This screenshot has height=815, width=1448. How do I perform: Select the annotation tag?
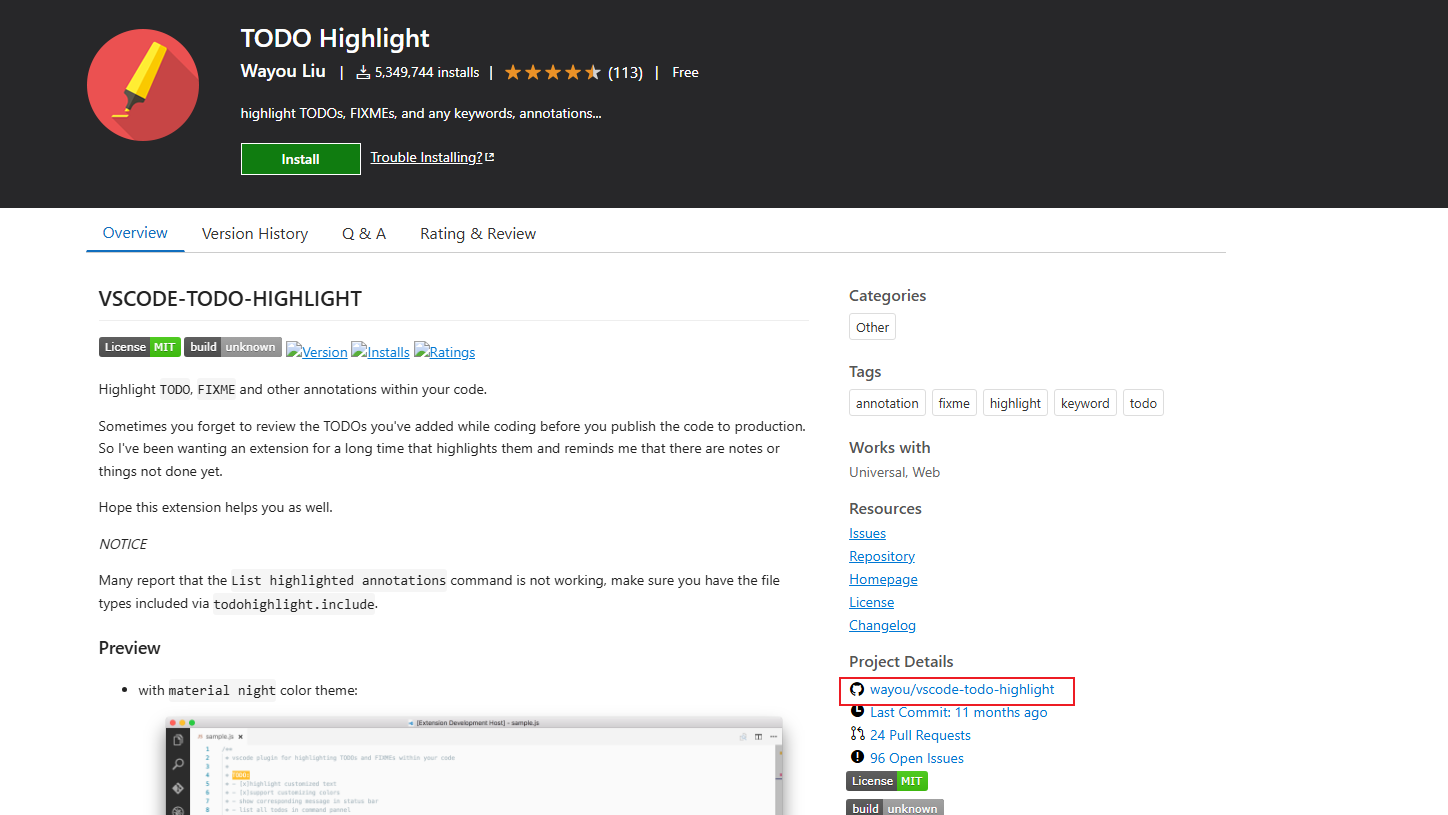(887, 403)
